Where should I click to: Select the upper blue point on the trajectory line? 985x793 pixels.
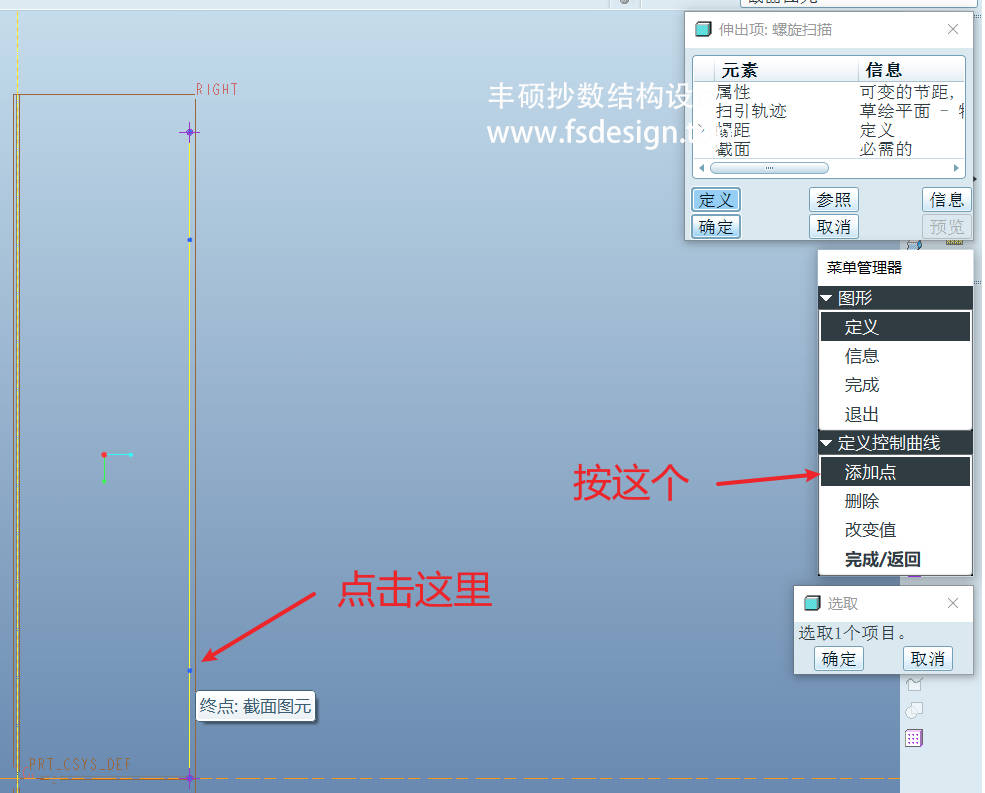tap(189, 240)
